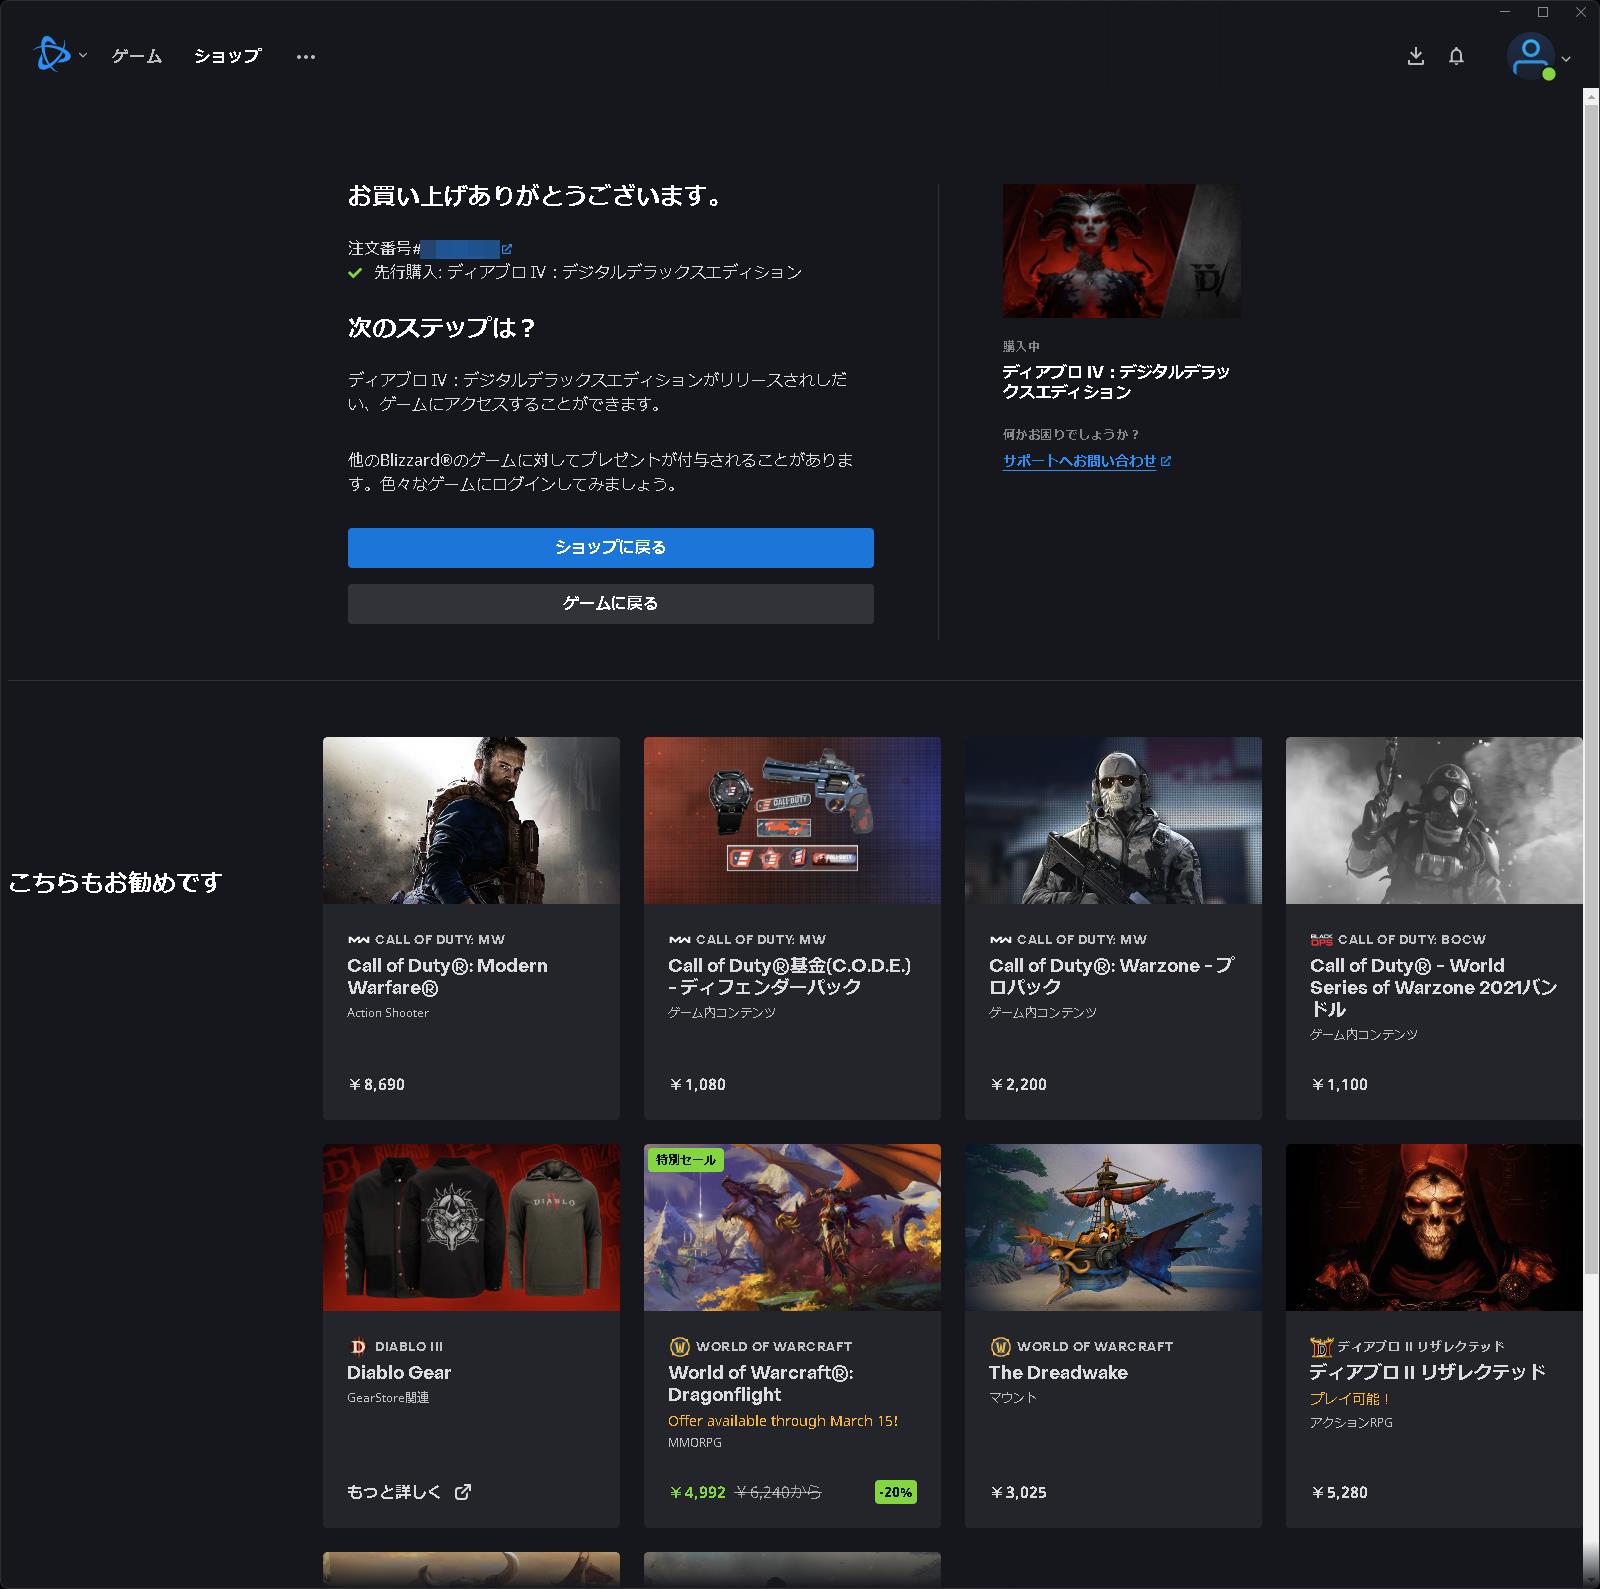The width and height of the screenshot is (1600, 1589).
Task: Expand chevron next to Battle.net logo
Action: [83, 57]
